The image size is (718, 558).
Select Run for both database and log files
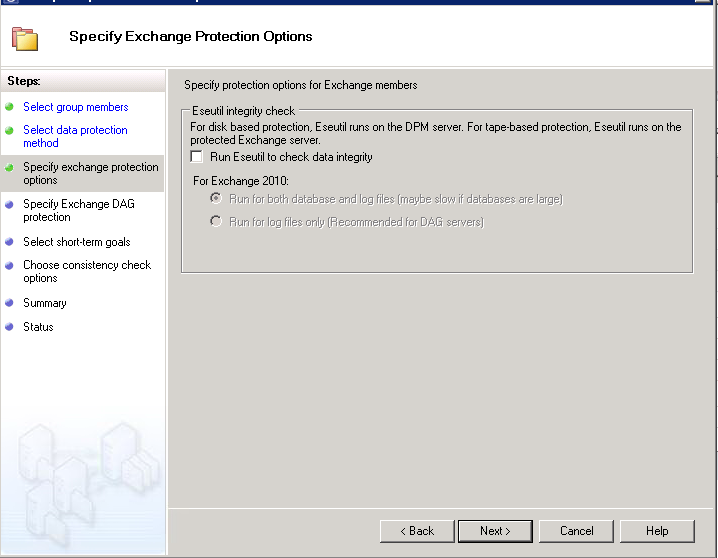click(216, 198)
